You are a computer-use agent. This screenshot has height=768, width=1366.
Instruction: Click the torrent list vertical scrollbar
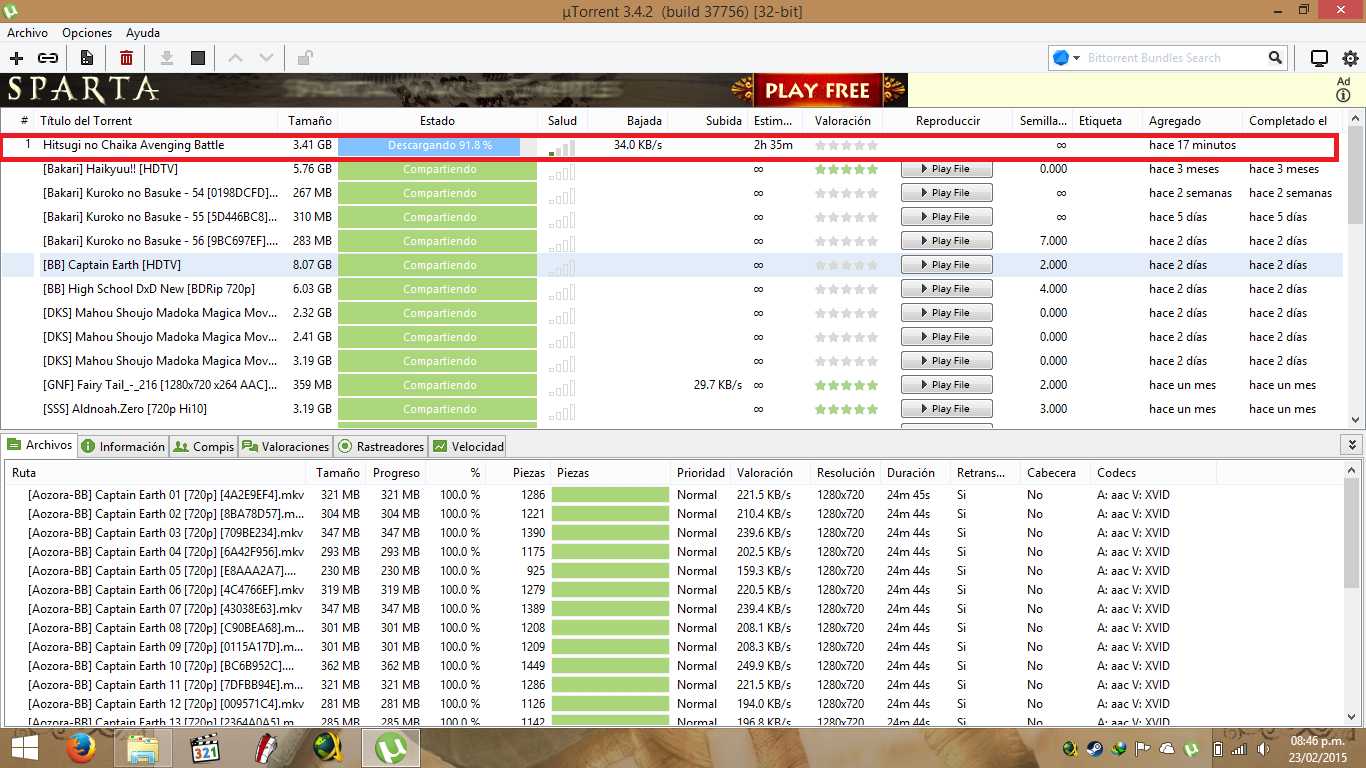[1356, 268]
